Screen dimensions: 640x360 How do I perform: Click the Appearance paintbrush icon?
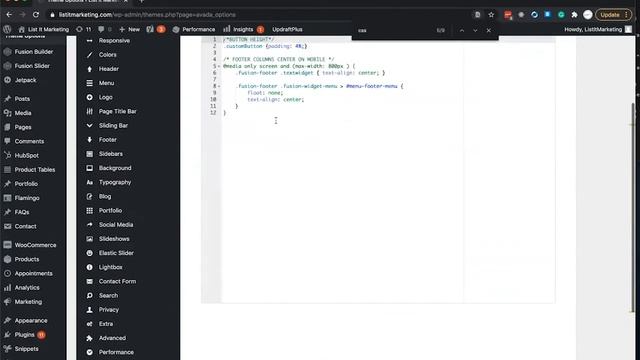(x=7, y=320)
